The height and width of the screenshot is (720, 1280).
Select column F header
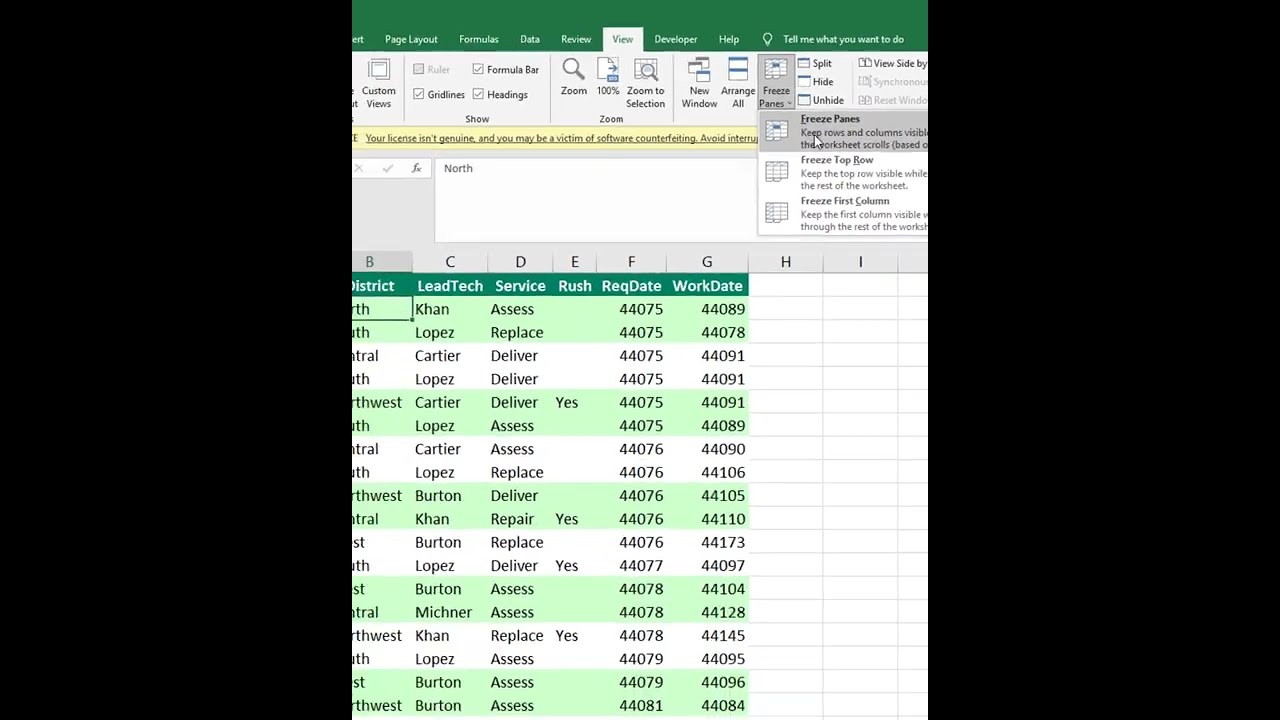tap(631, 262)
